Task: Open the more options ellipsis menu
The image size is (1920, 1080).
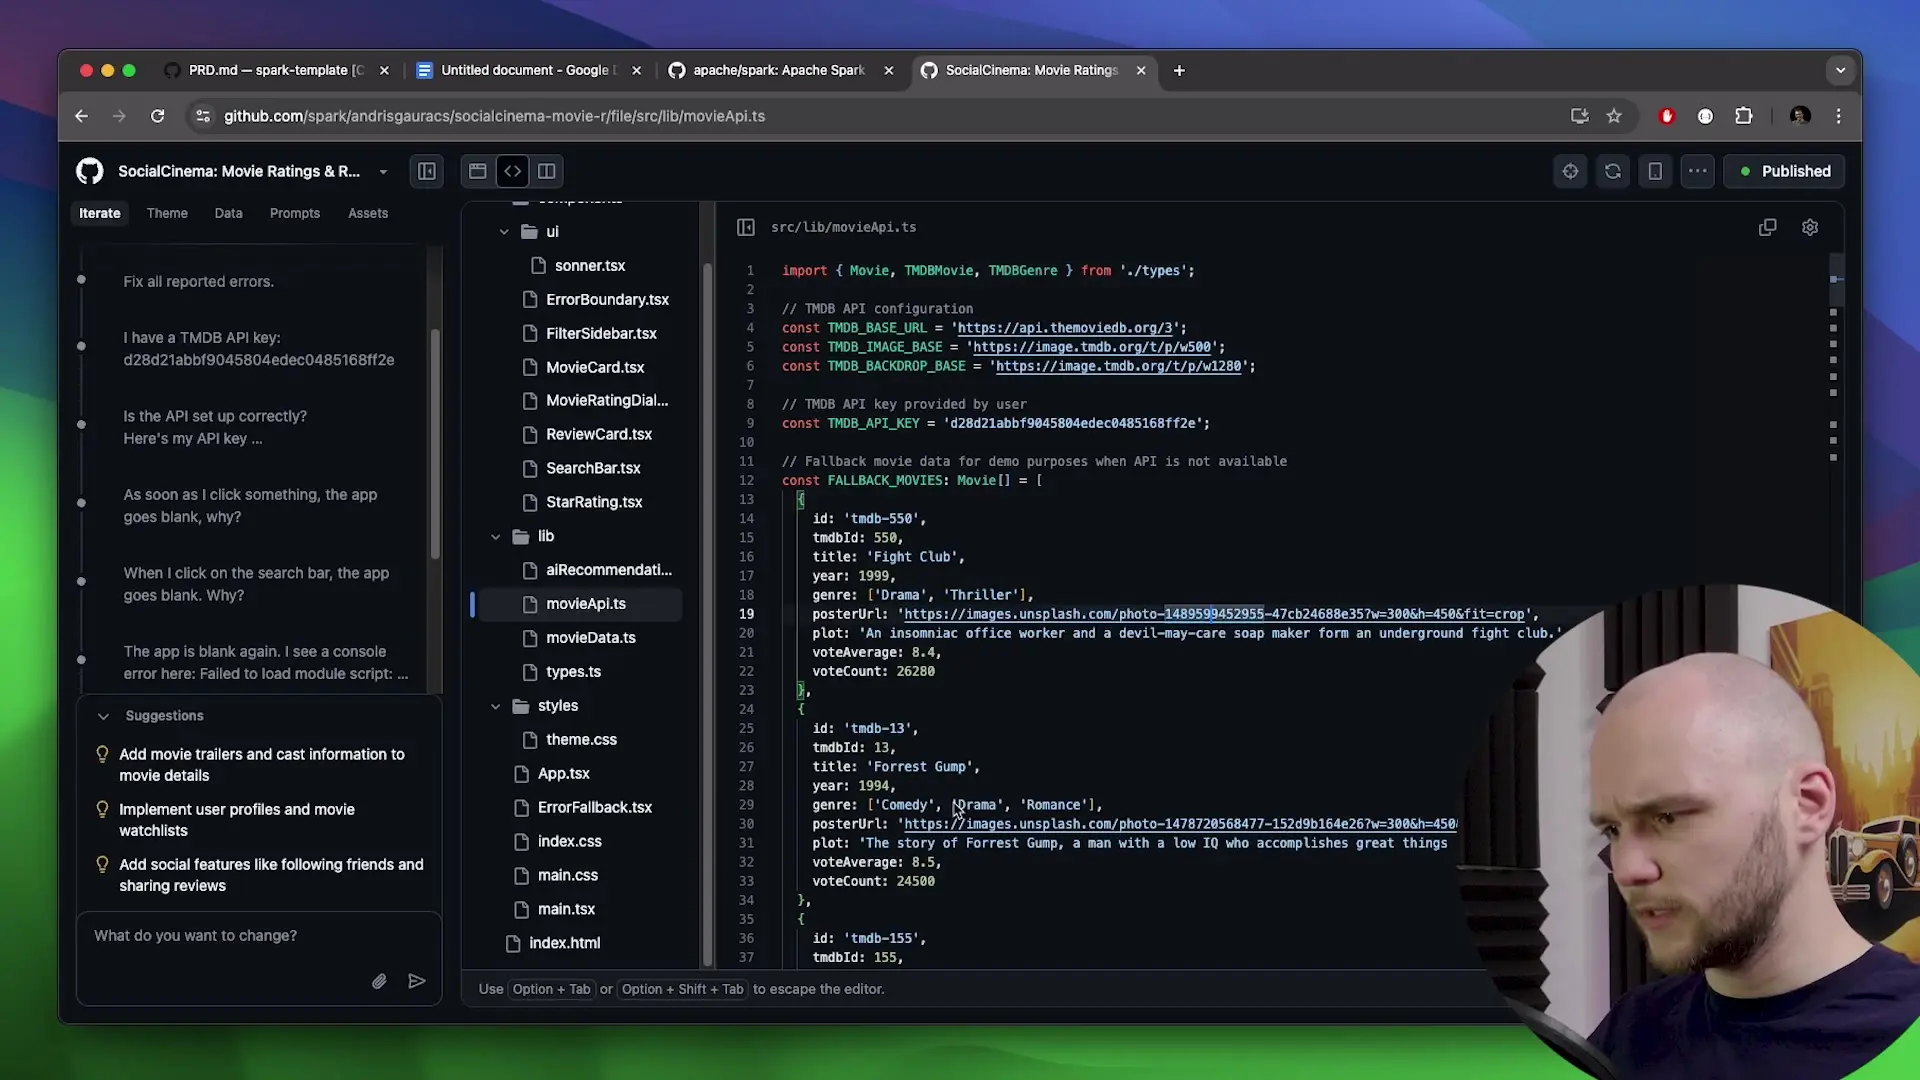Action: pos(1698,171)
